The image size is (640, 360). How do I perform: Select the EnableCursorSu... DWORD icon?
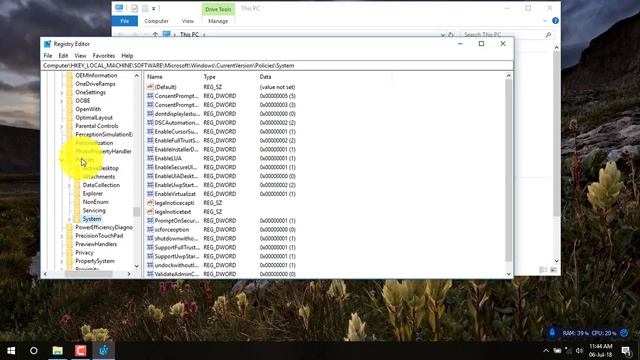click(150, 131)
